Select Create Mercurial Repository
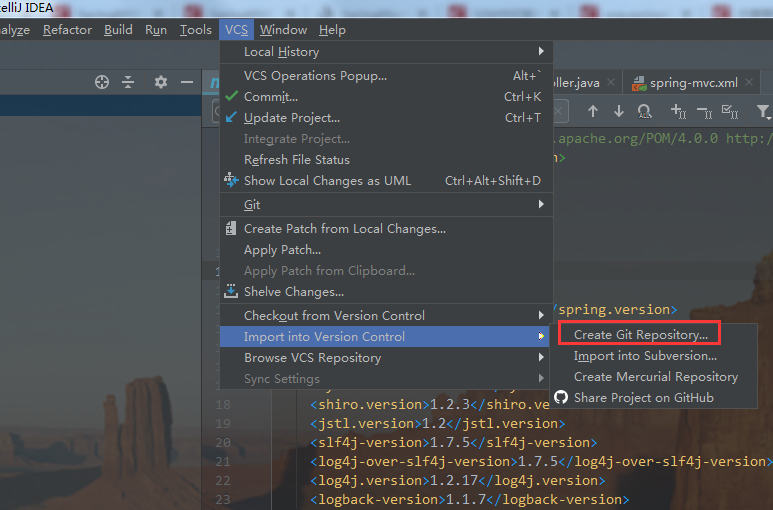This screenshot has height=510, width=773. 654,377
